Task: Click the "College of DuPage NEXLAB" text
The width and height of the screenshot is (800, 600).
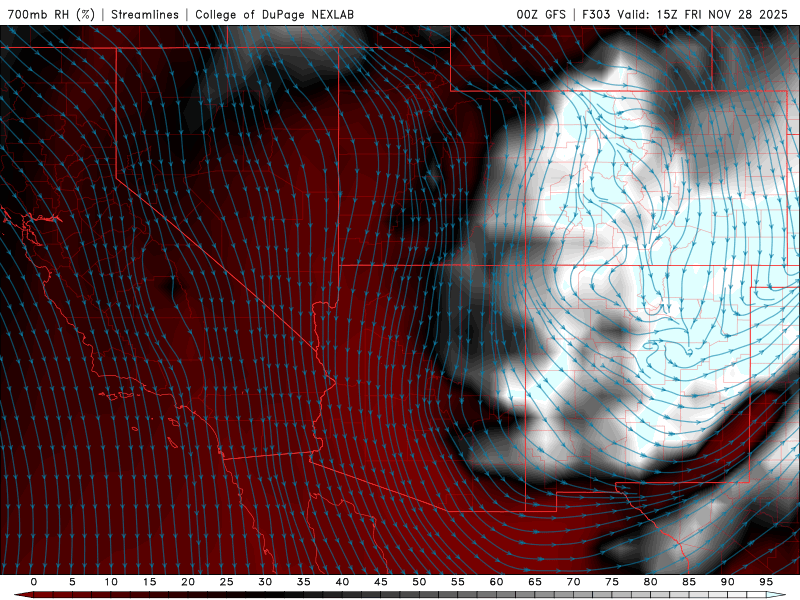Action: (x=274, y=14)
